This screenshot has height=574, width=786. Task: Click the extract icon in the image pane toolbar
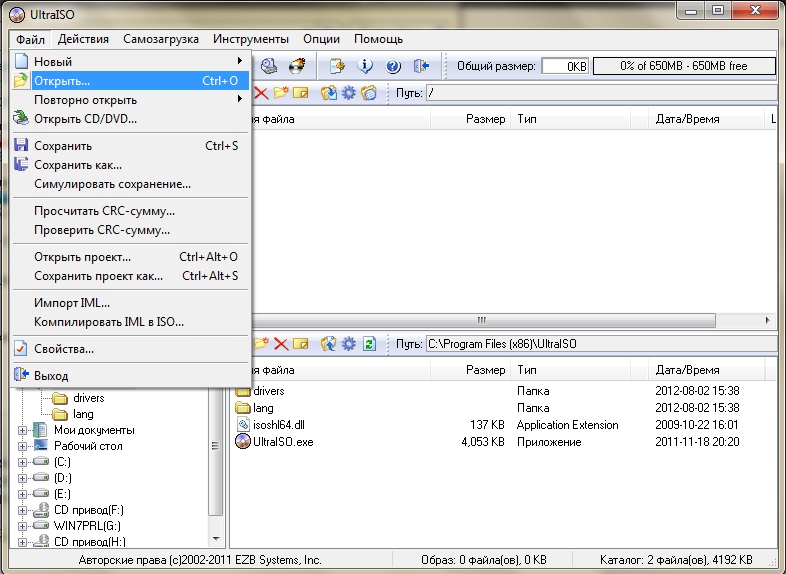tap(328, 93)
